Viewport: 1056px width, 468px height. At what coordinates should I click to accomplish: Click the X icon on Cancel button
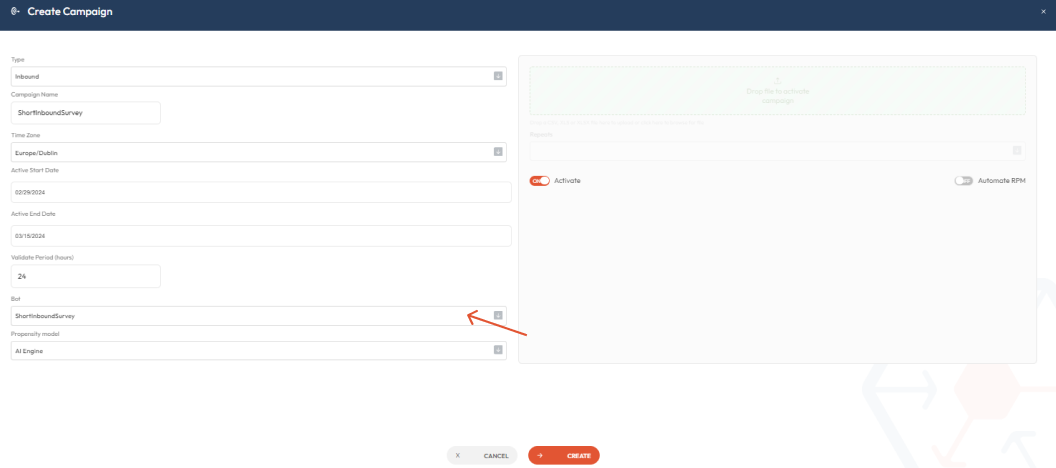tap(458, 456)
